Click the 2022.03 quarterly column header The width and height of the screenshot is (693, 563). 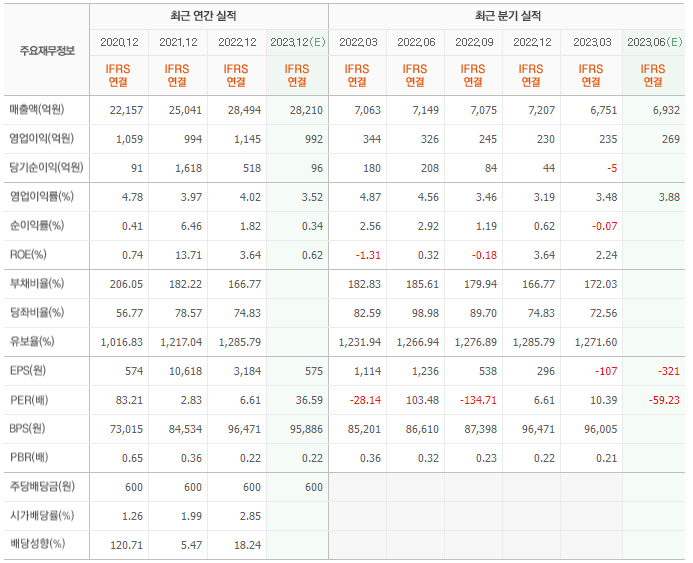tap(358, 42)
